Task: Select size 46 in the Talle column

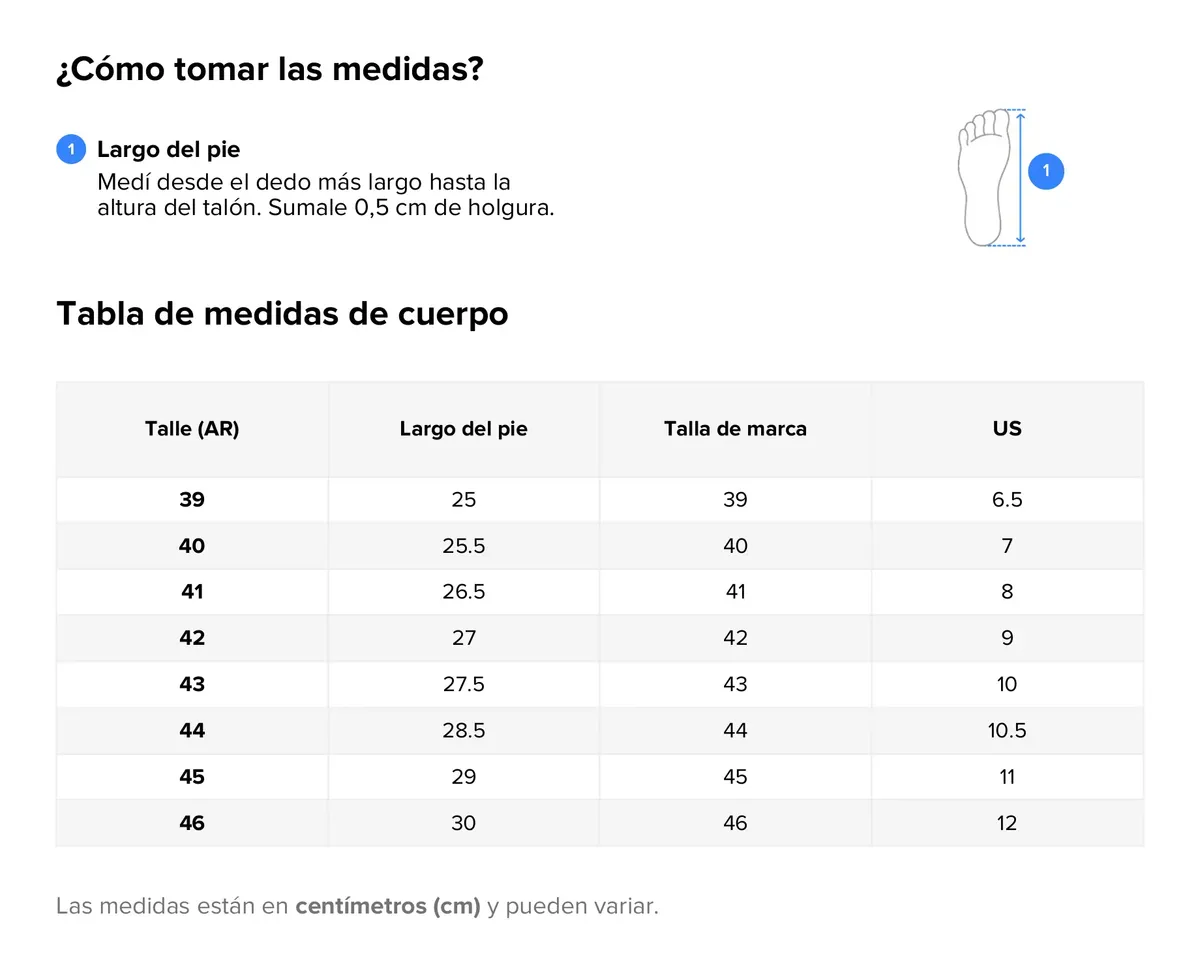Action: pos(192,823)
